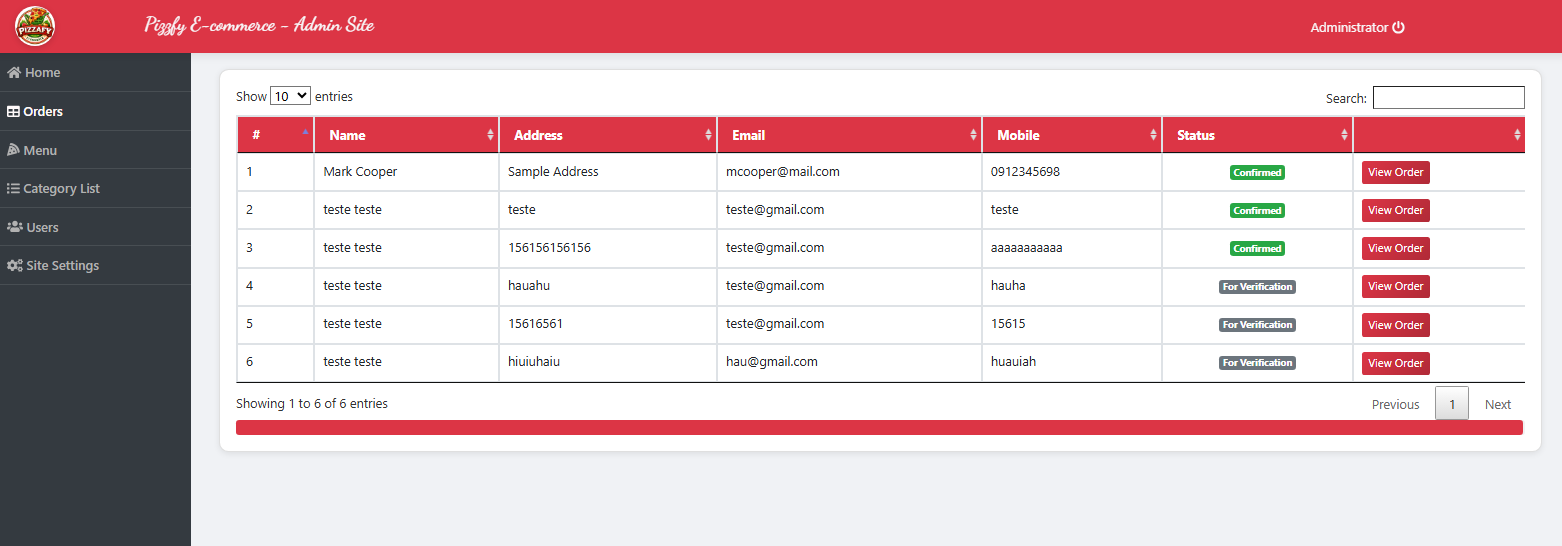The height and width of the screenshot is (546, 1562).
Task: Click the huauiah mobile cell
Action: [1072, 362]
